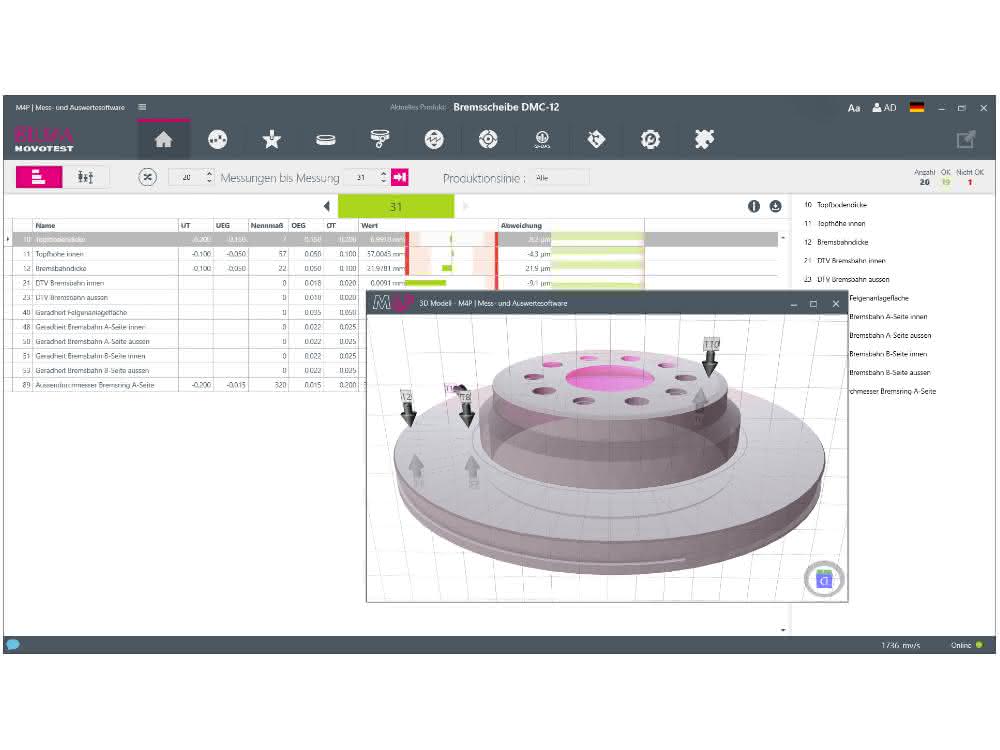Open the AD user account
Screen dimensions: 1000x750
pos(885,108)
